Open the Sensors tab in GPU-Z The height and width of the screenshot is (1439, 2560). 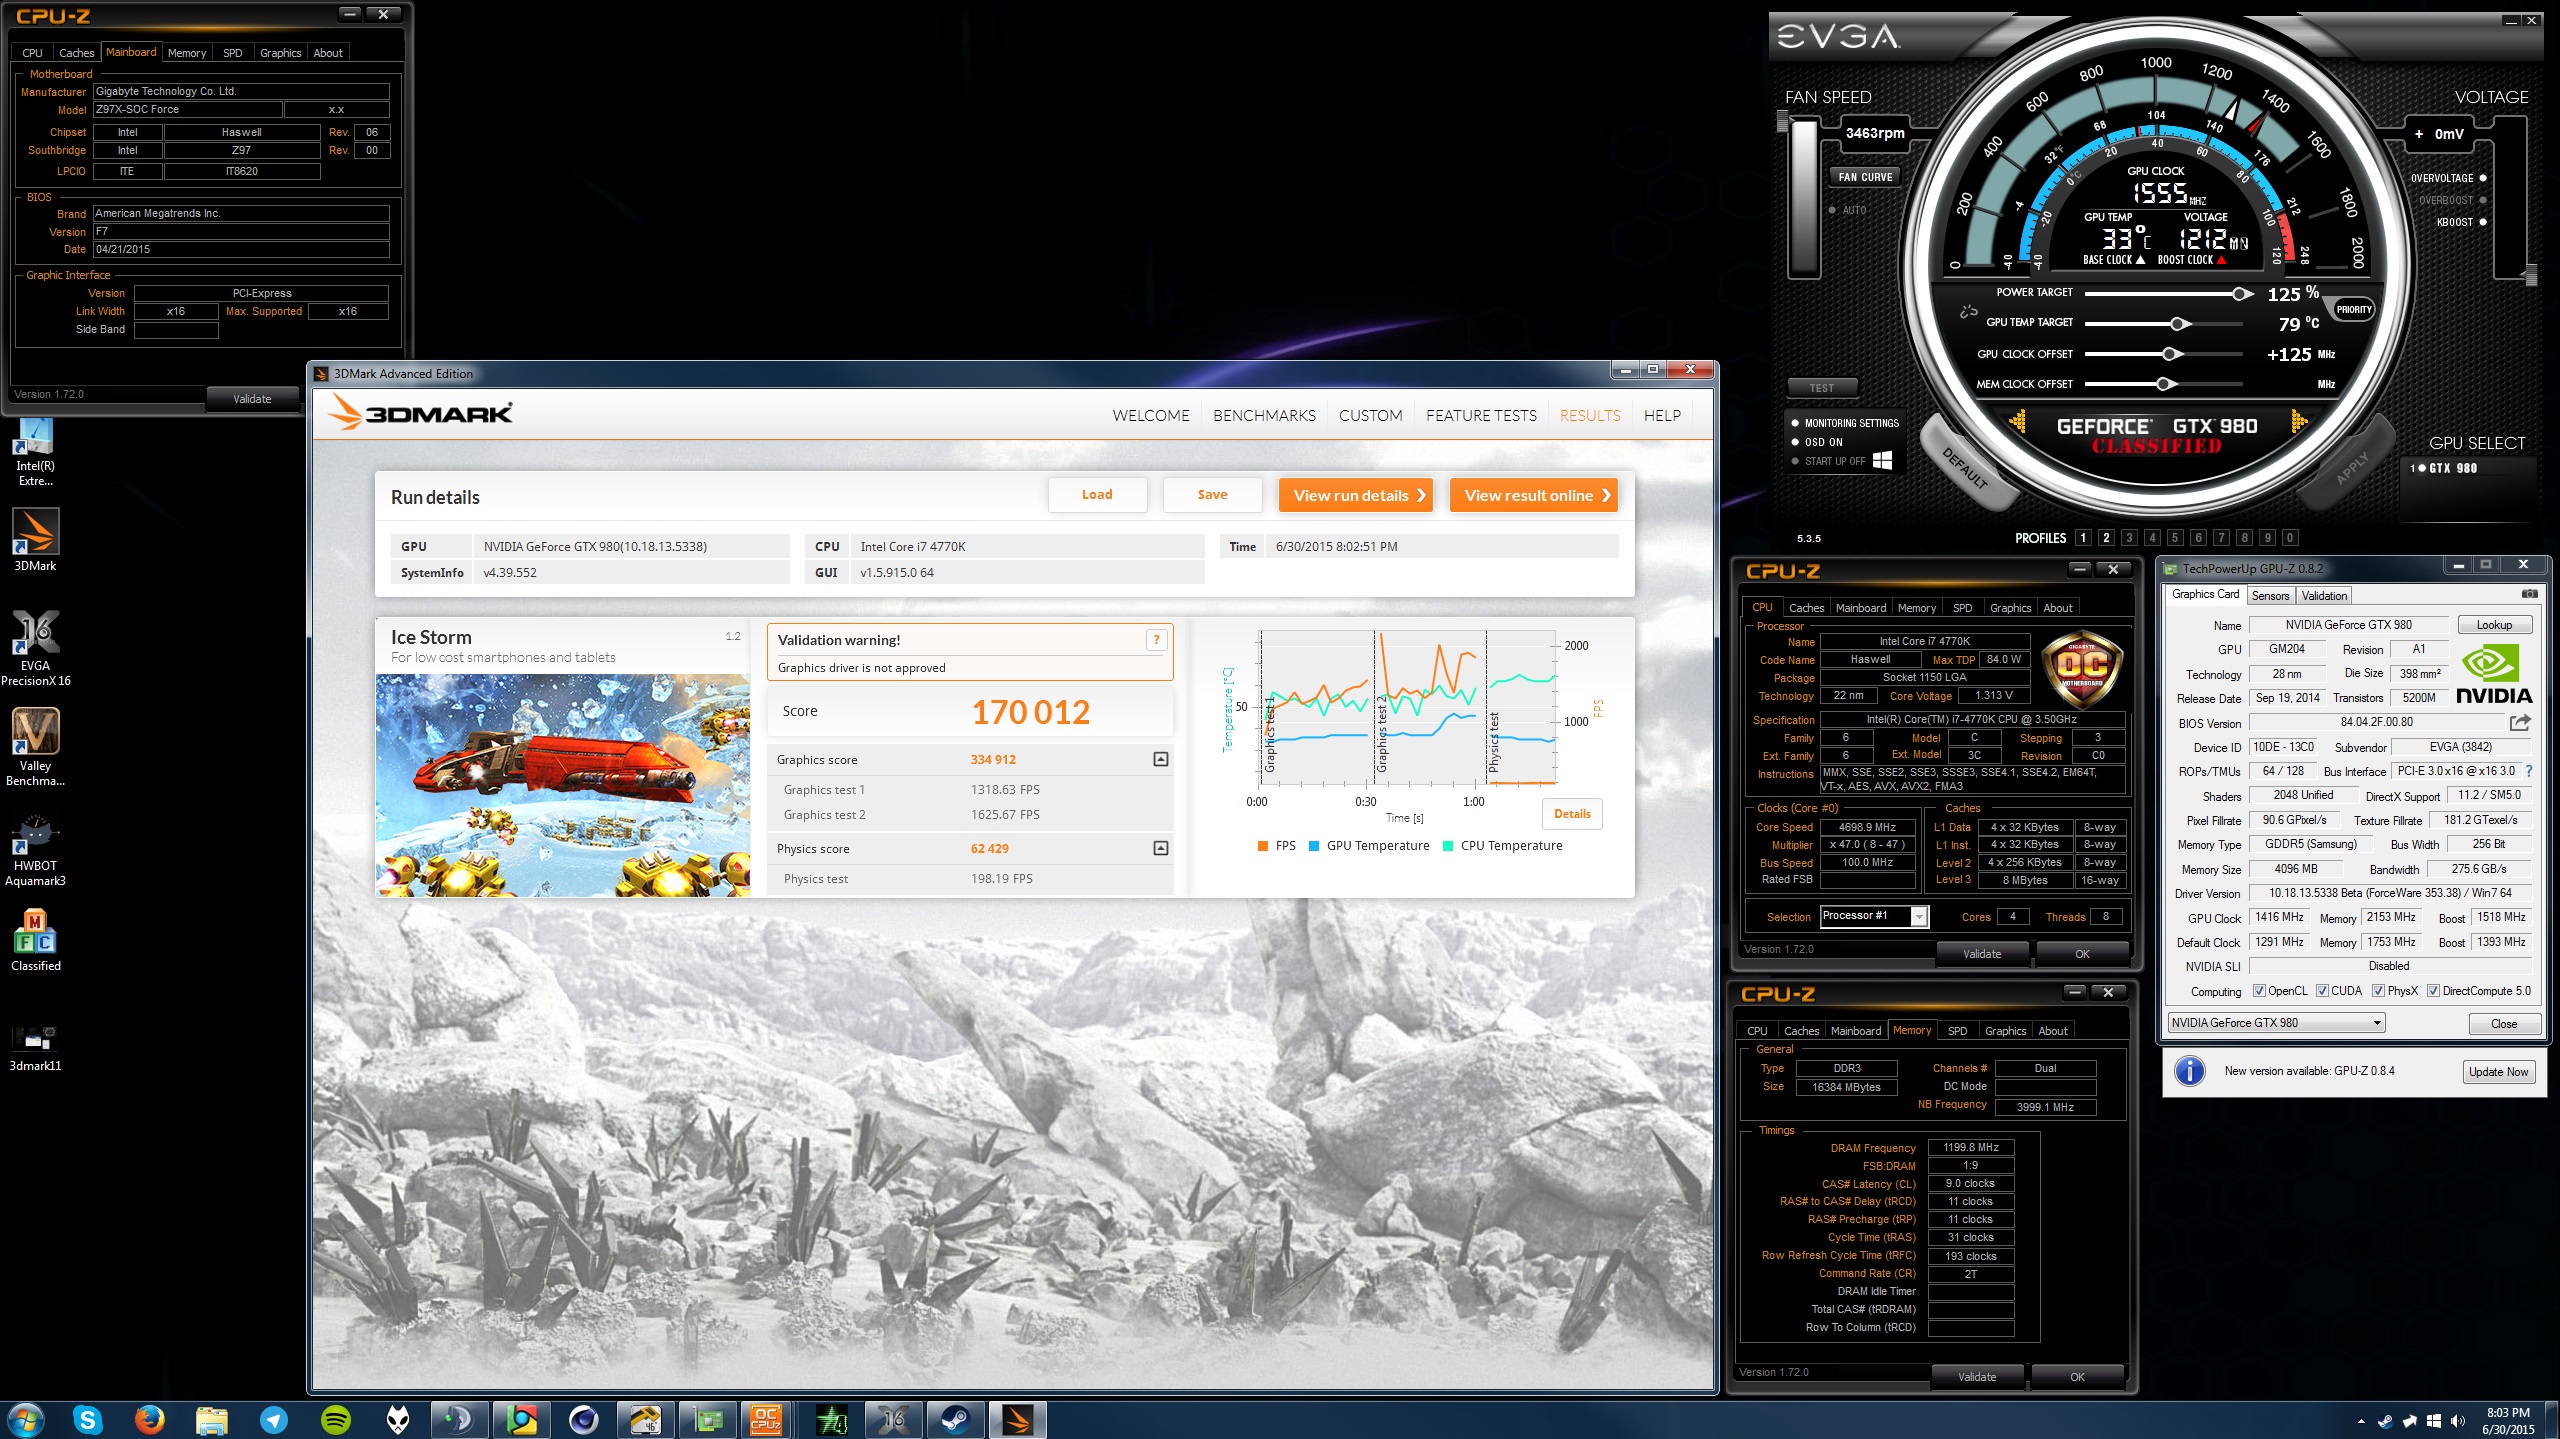click(2270, 595)
